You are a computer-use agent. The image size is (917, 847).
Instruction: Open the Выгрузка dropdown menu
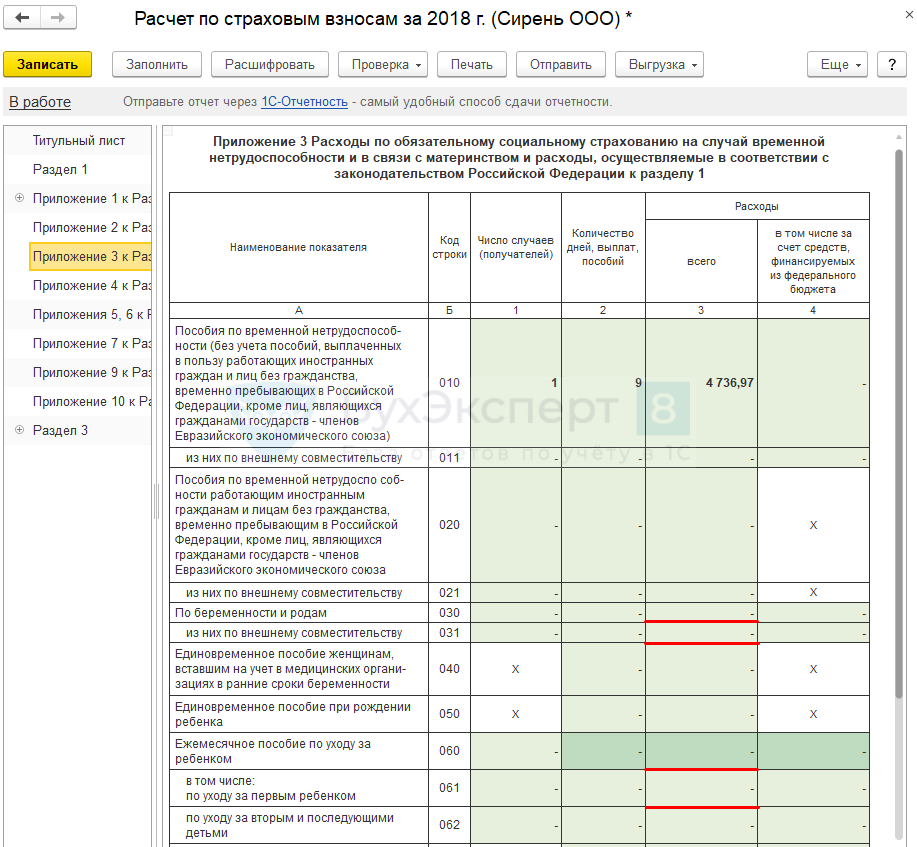click(659, 64)
